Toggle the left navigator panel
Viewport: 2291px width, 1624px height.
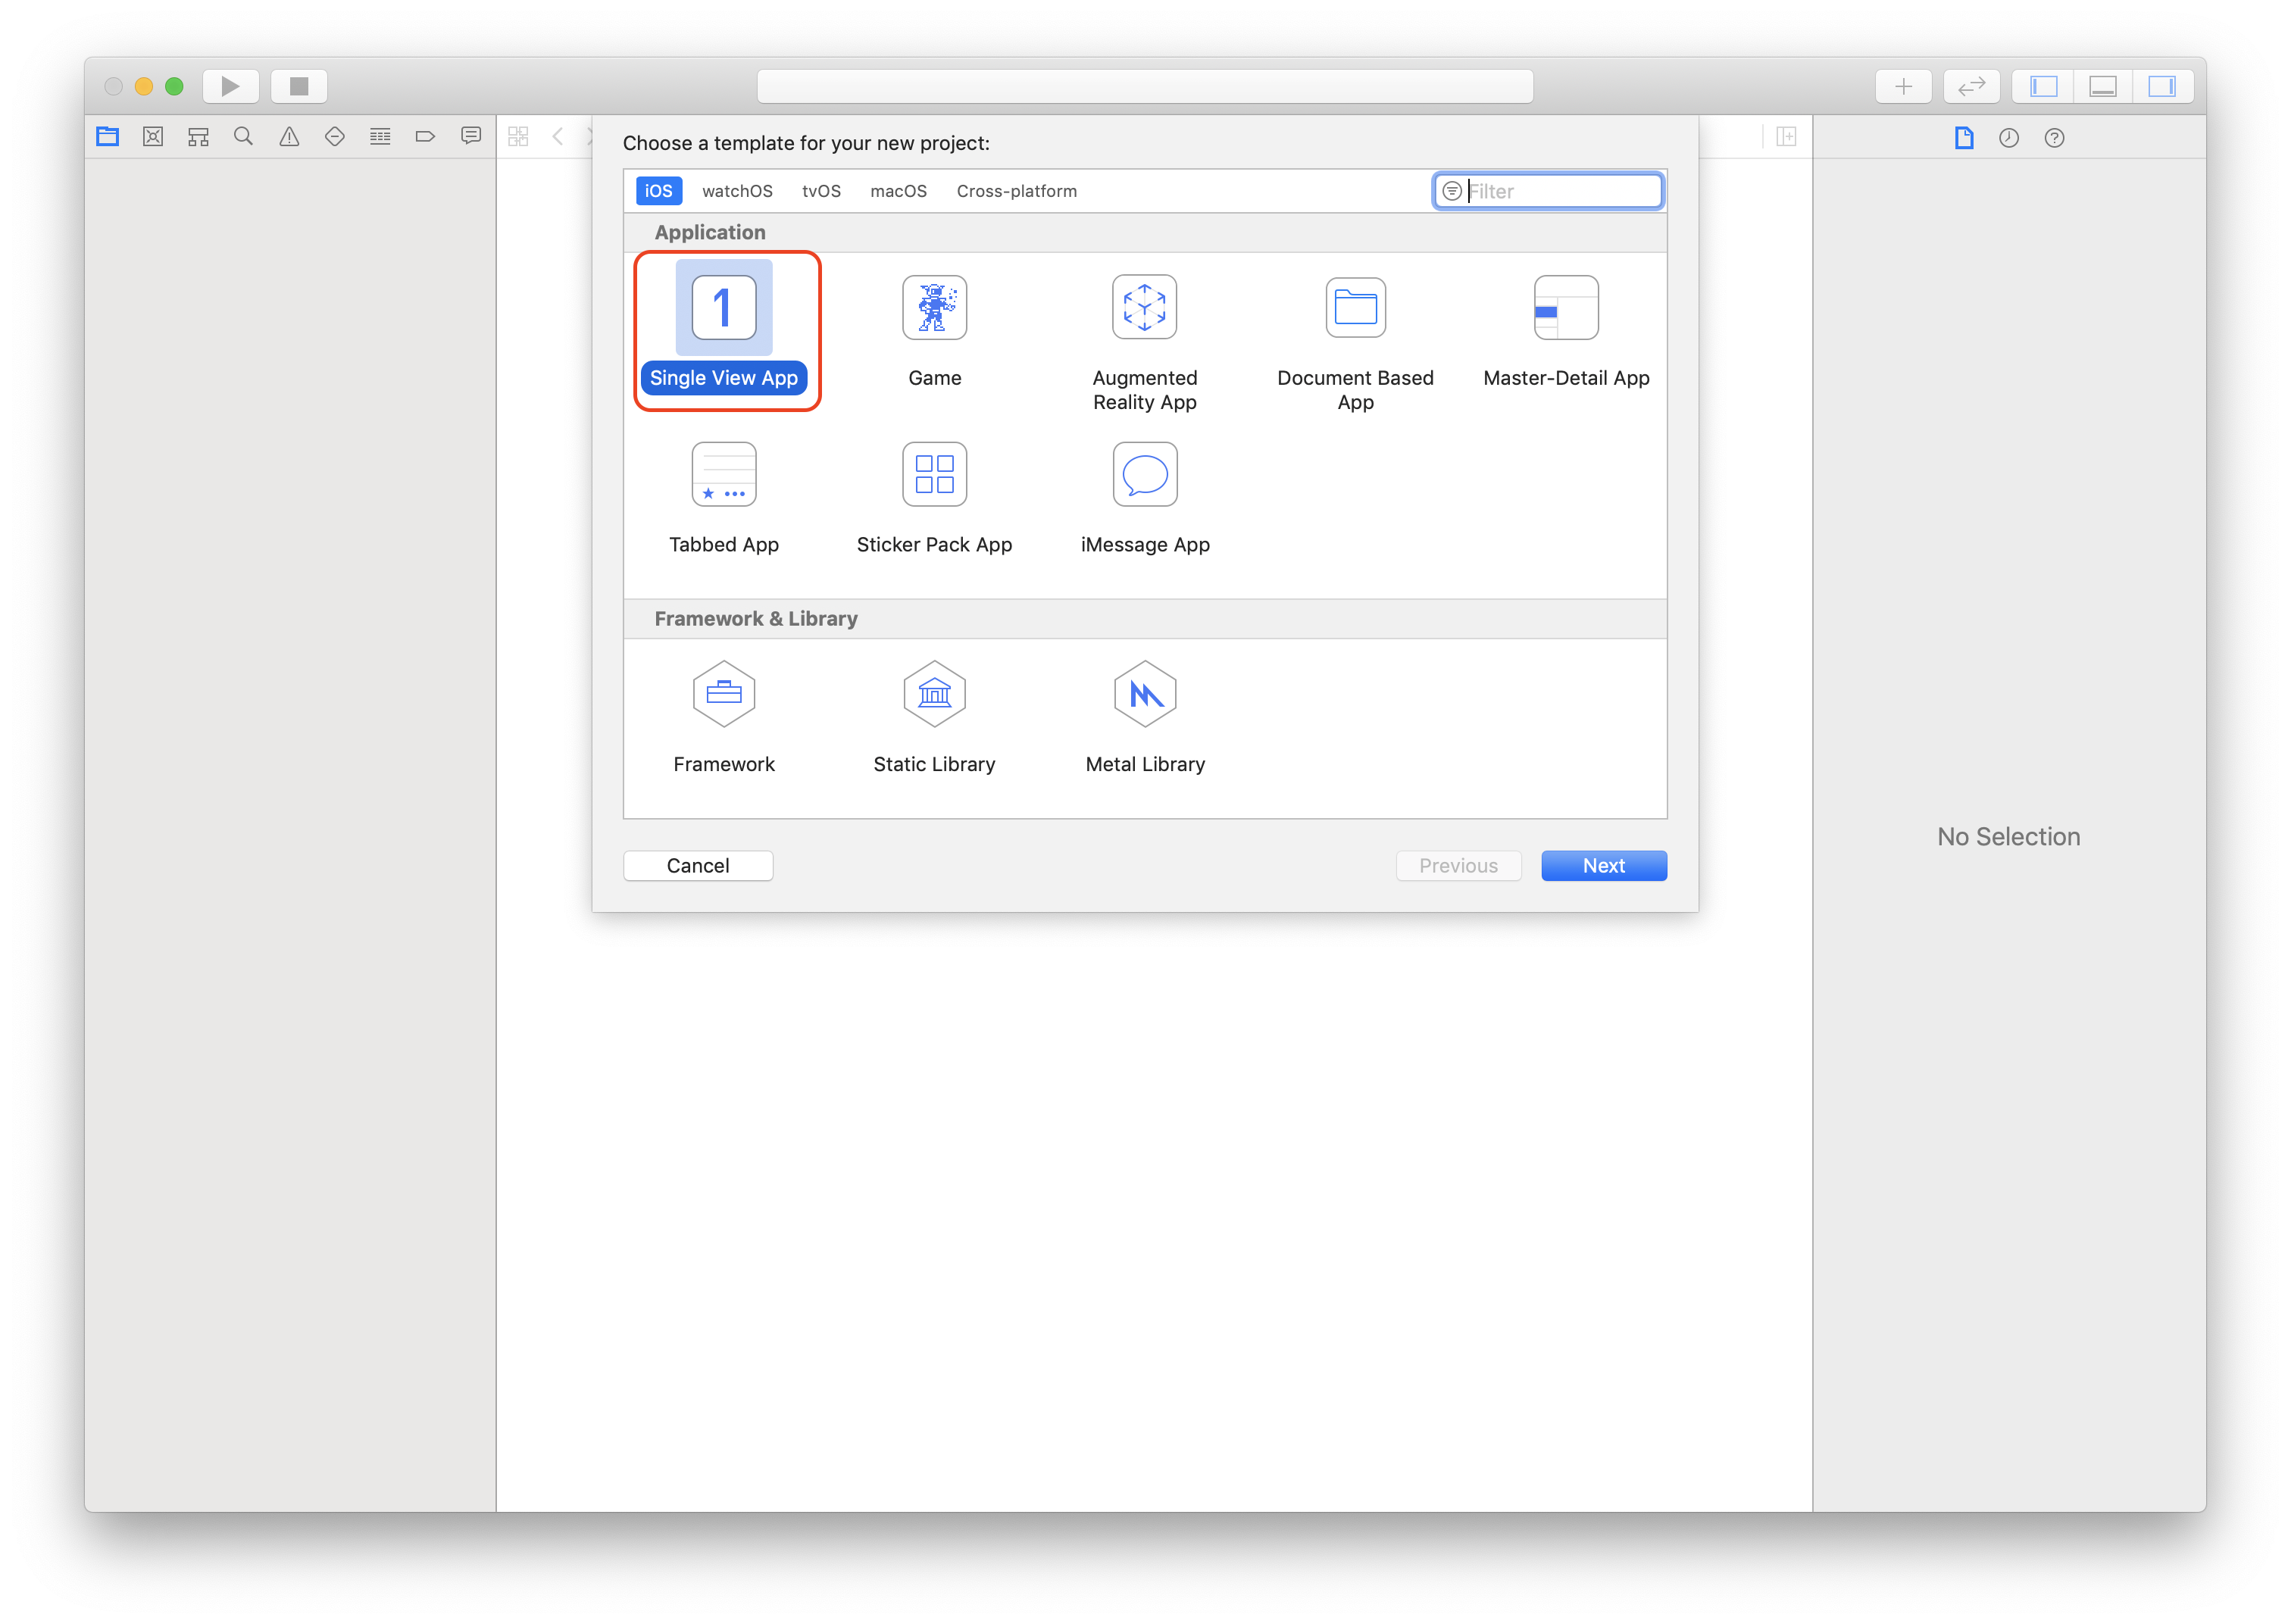(x=2043, y=87)
